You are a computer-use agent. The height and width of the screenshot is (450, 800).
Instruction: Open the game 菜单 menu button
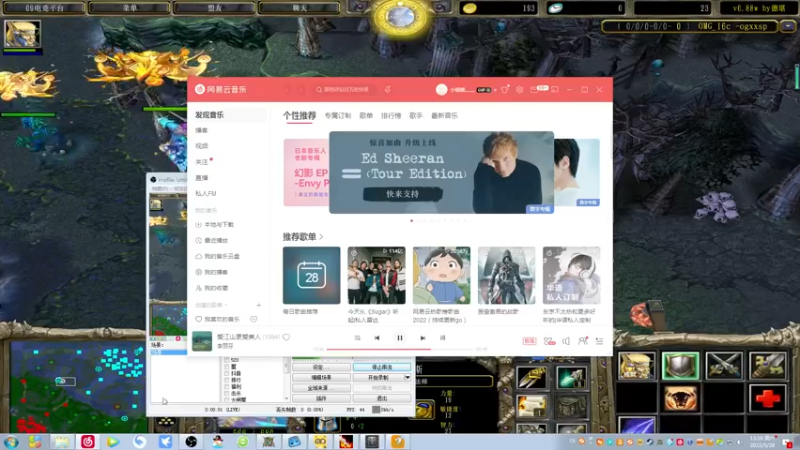coord(130,8)
